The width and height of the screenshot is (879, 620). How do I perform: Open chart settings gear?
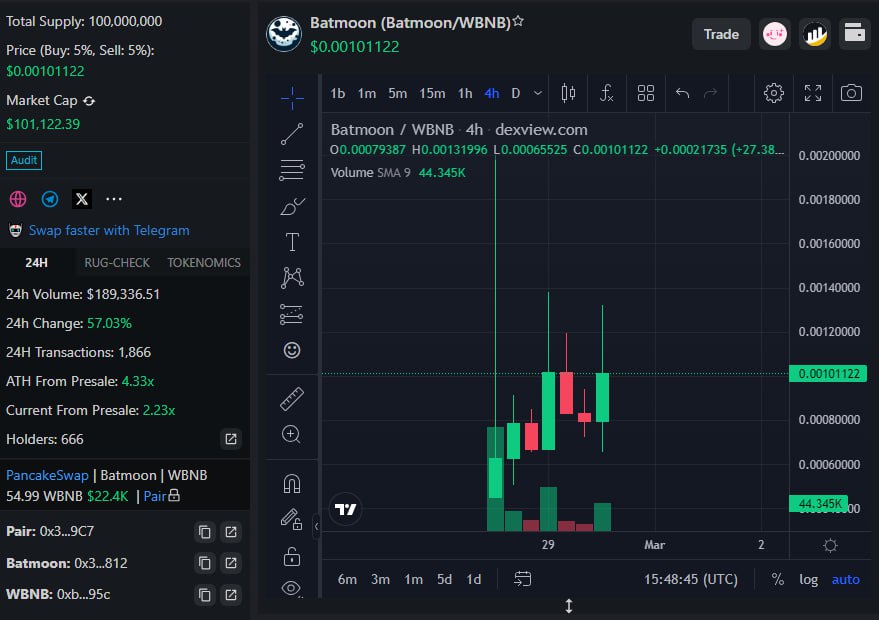(x=774, y=93)
